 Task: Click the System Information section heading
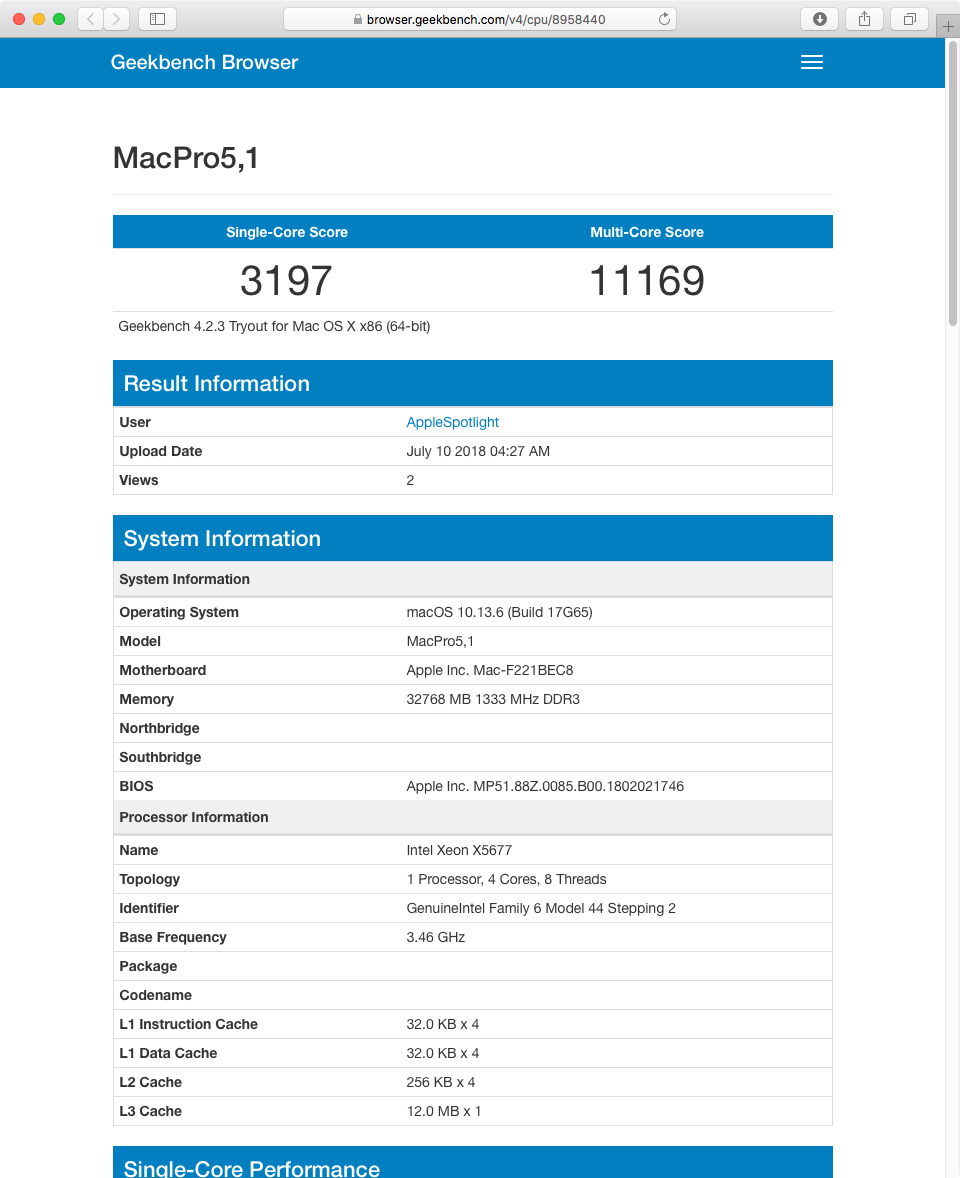(222, 539)
